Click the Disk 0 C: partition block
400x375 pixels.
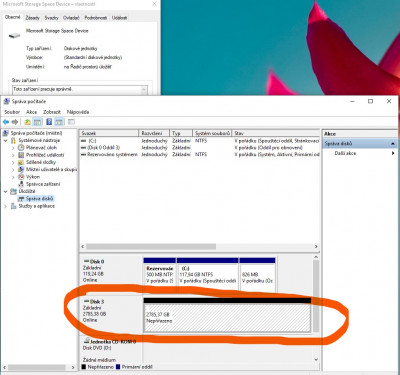(x=208, y=274)
